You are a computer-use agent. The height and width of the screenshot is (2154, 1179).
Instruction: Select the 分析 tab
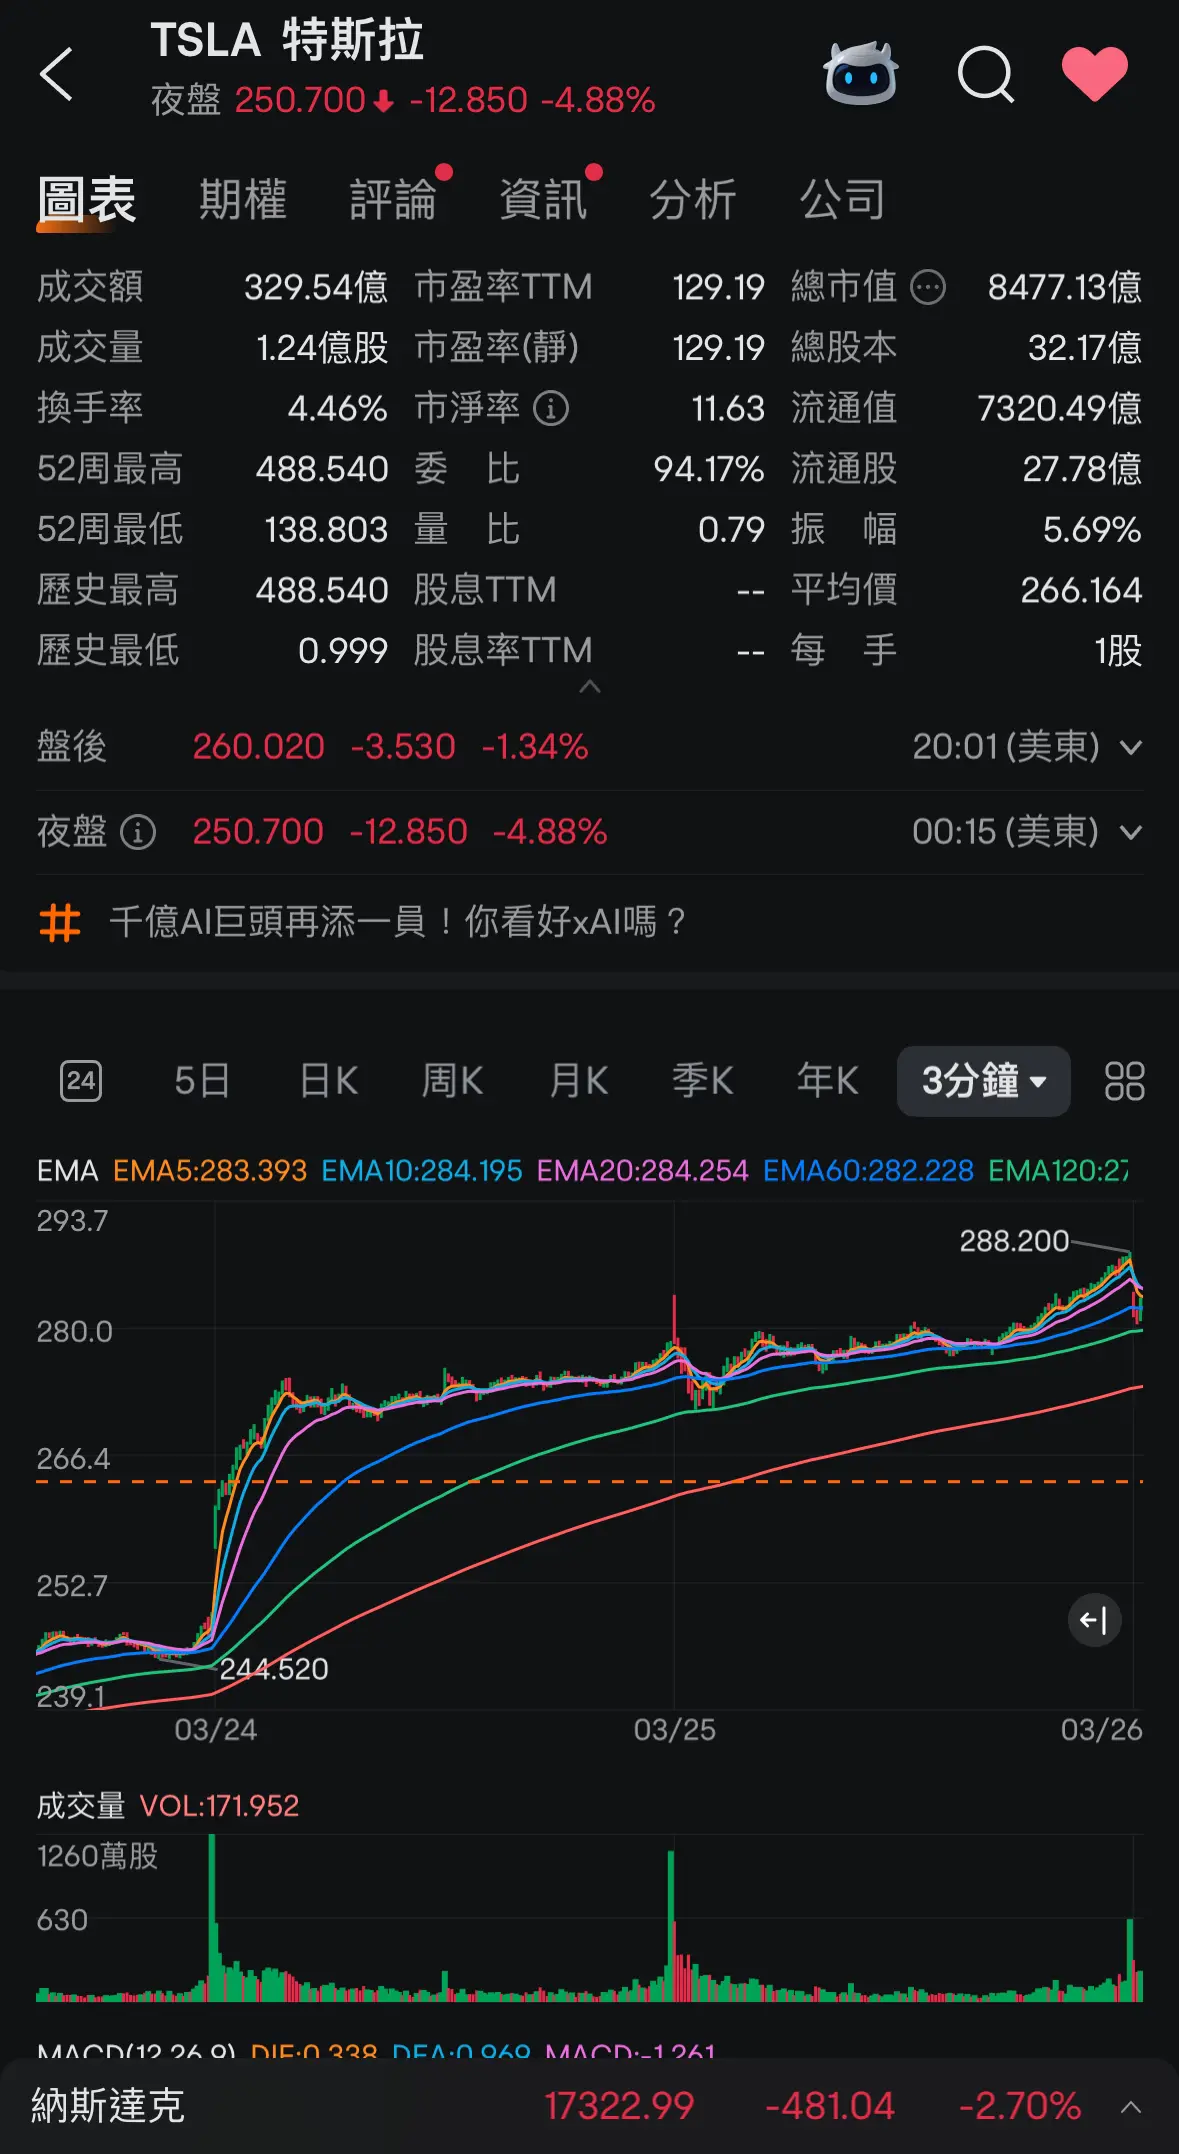693,200
